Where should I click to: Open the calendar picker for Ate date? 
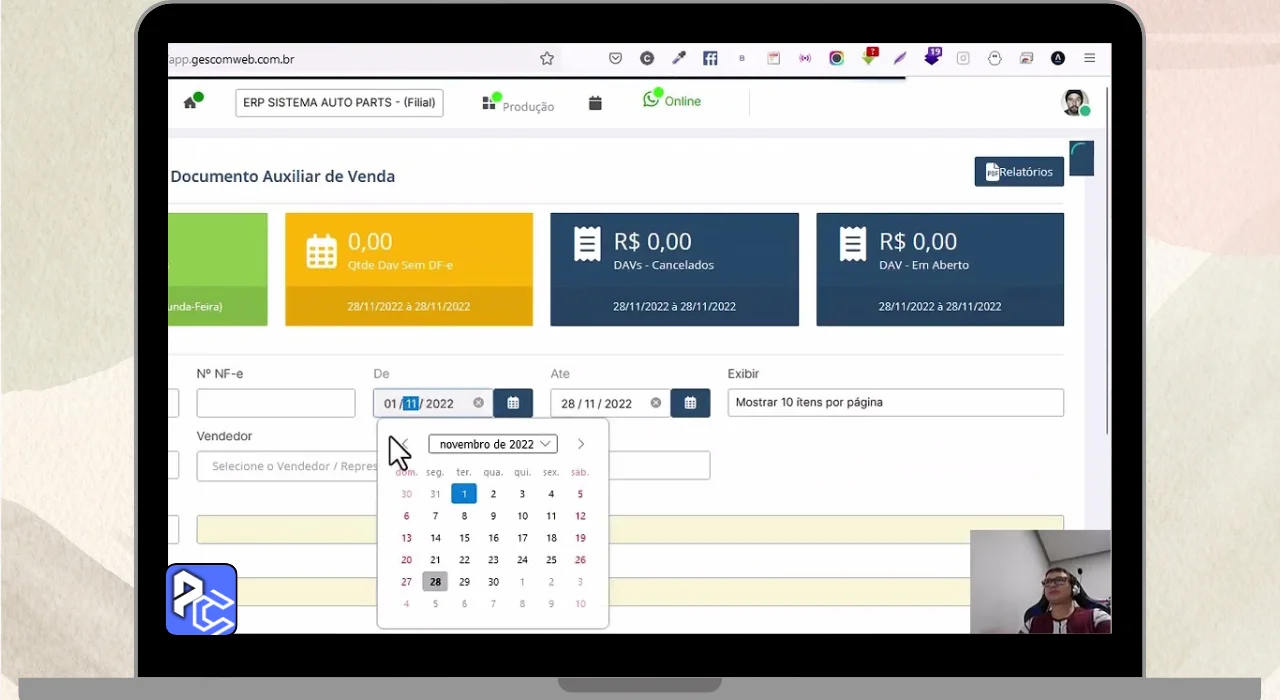pyautogui.click(x=690, y=403)
